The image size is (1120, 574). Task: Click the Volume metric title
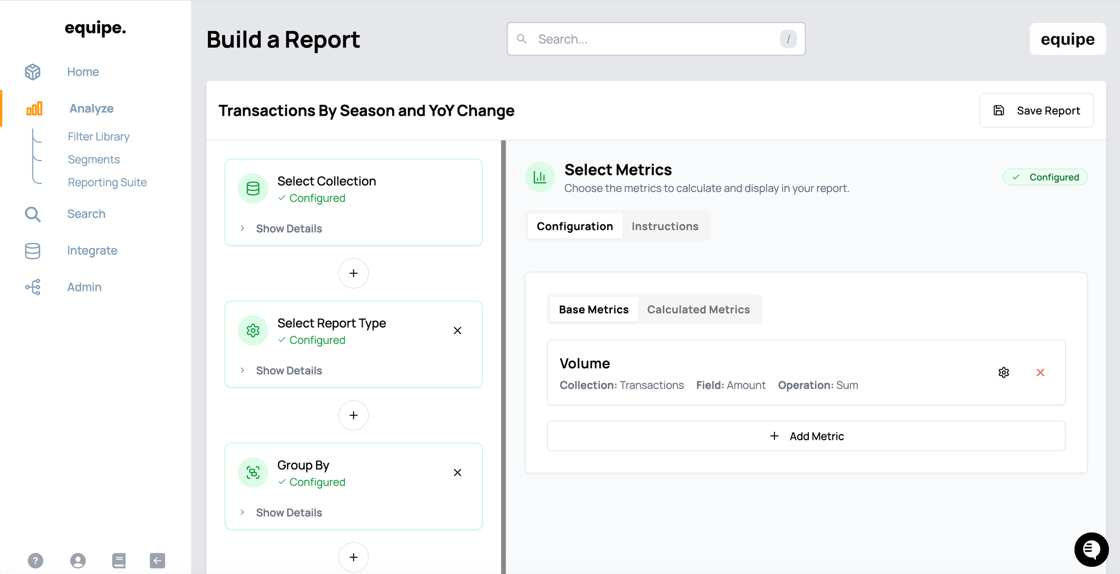(585, 363)
